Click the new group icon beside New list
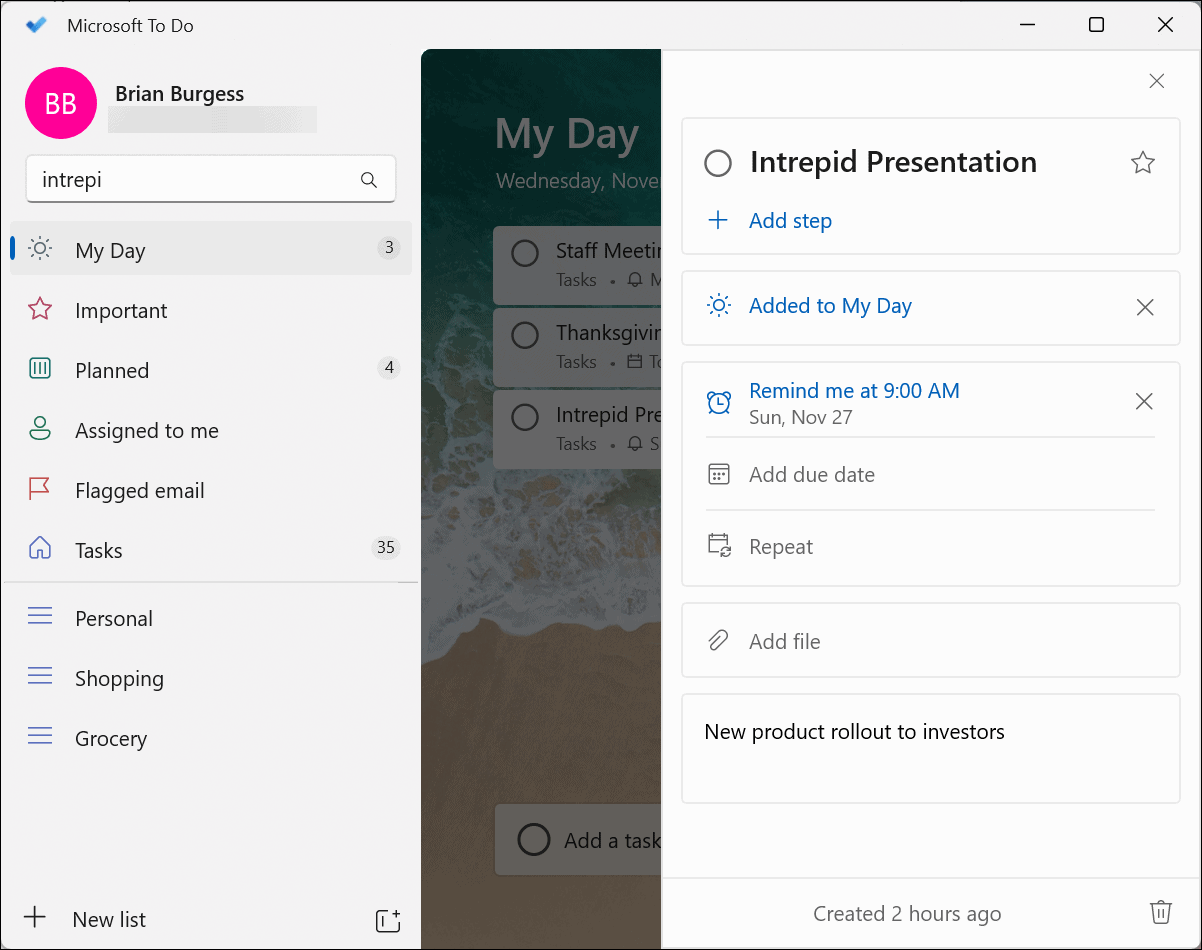Screen dimensions: 1202x950 point(387,920)
